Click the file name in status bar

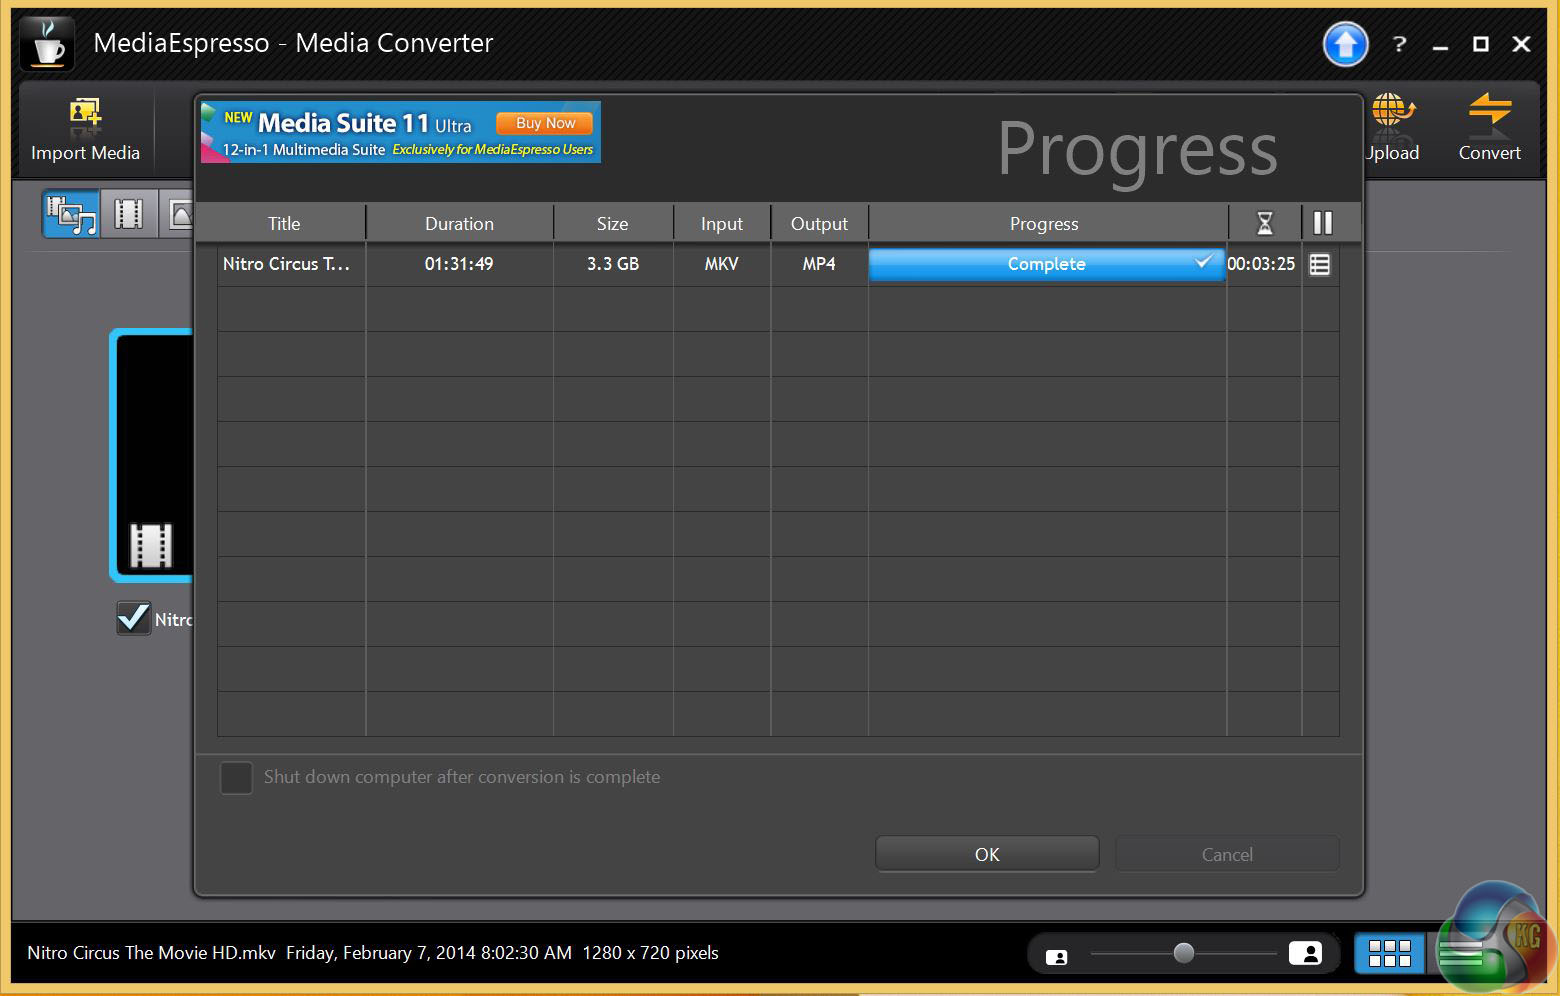point(151,953)
